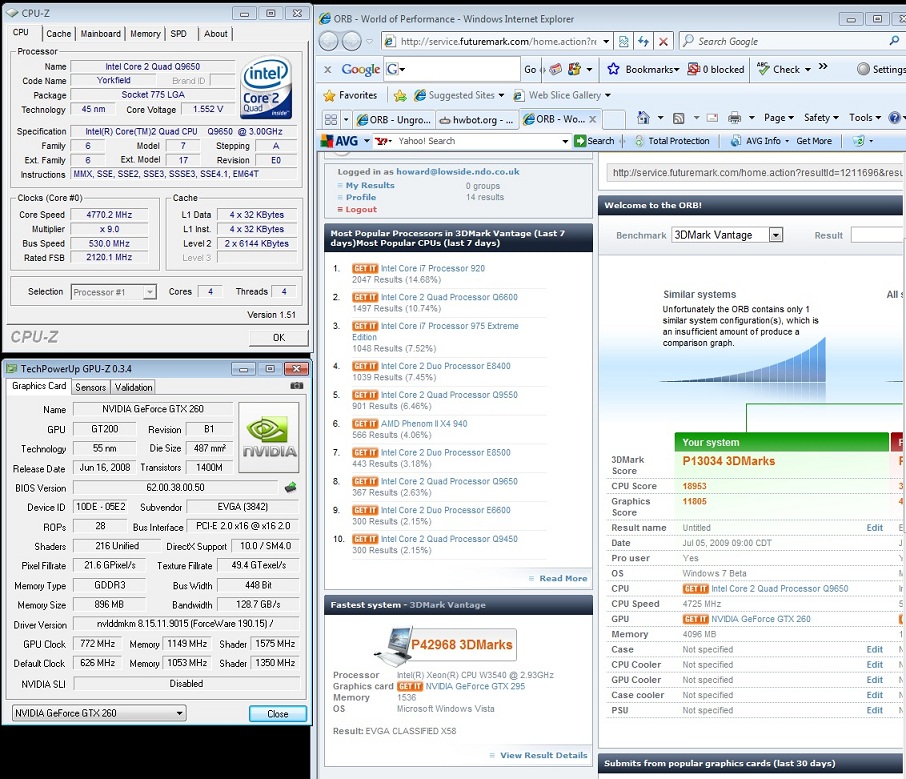Open the IE Tools menu
This screenshot has width=906, height=779.
pyautogui.click(x=865, y=118)
